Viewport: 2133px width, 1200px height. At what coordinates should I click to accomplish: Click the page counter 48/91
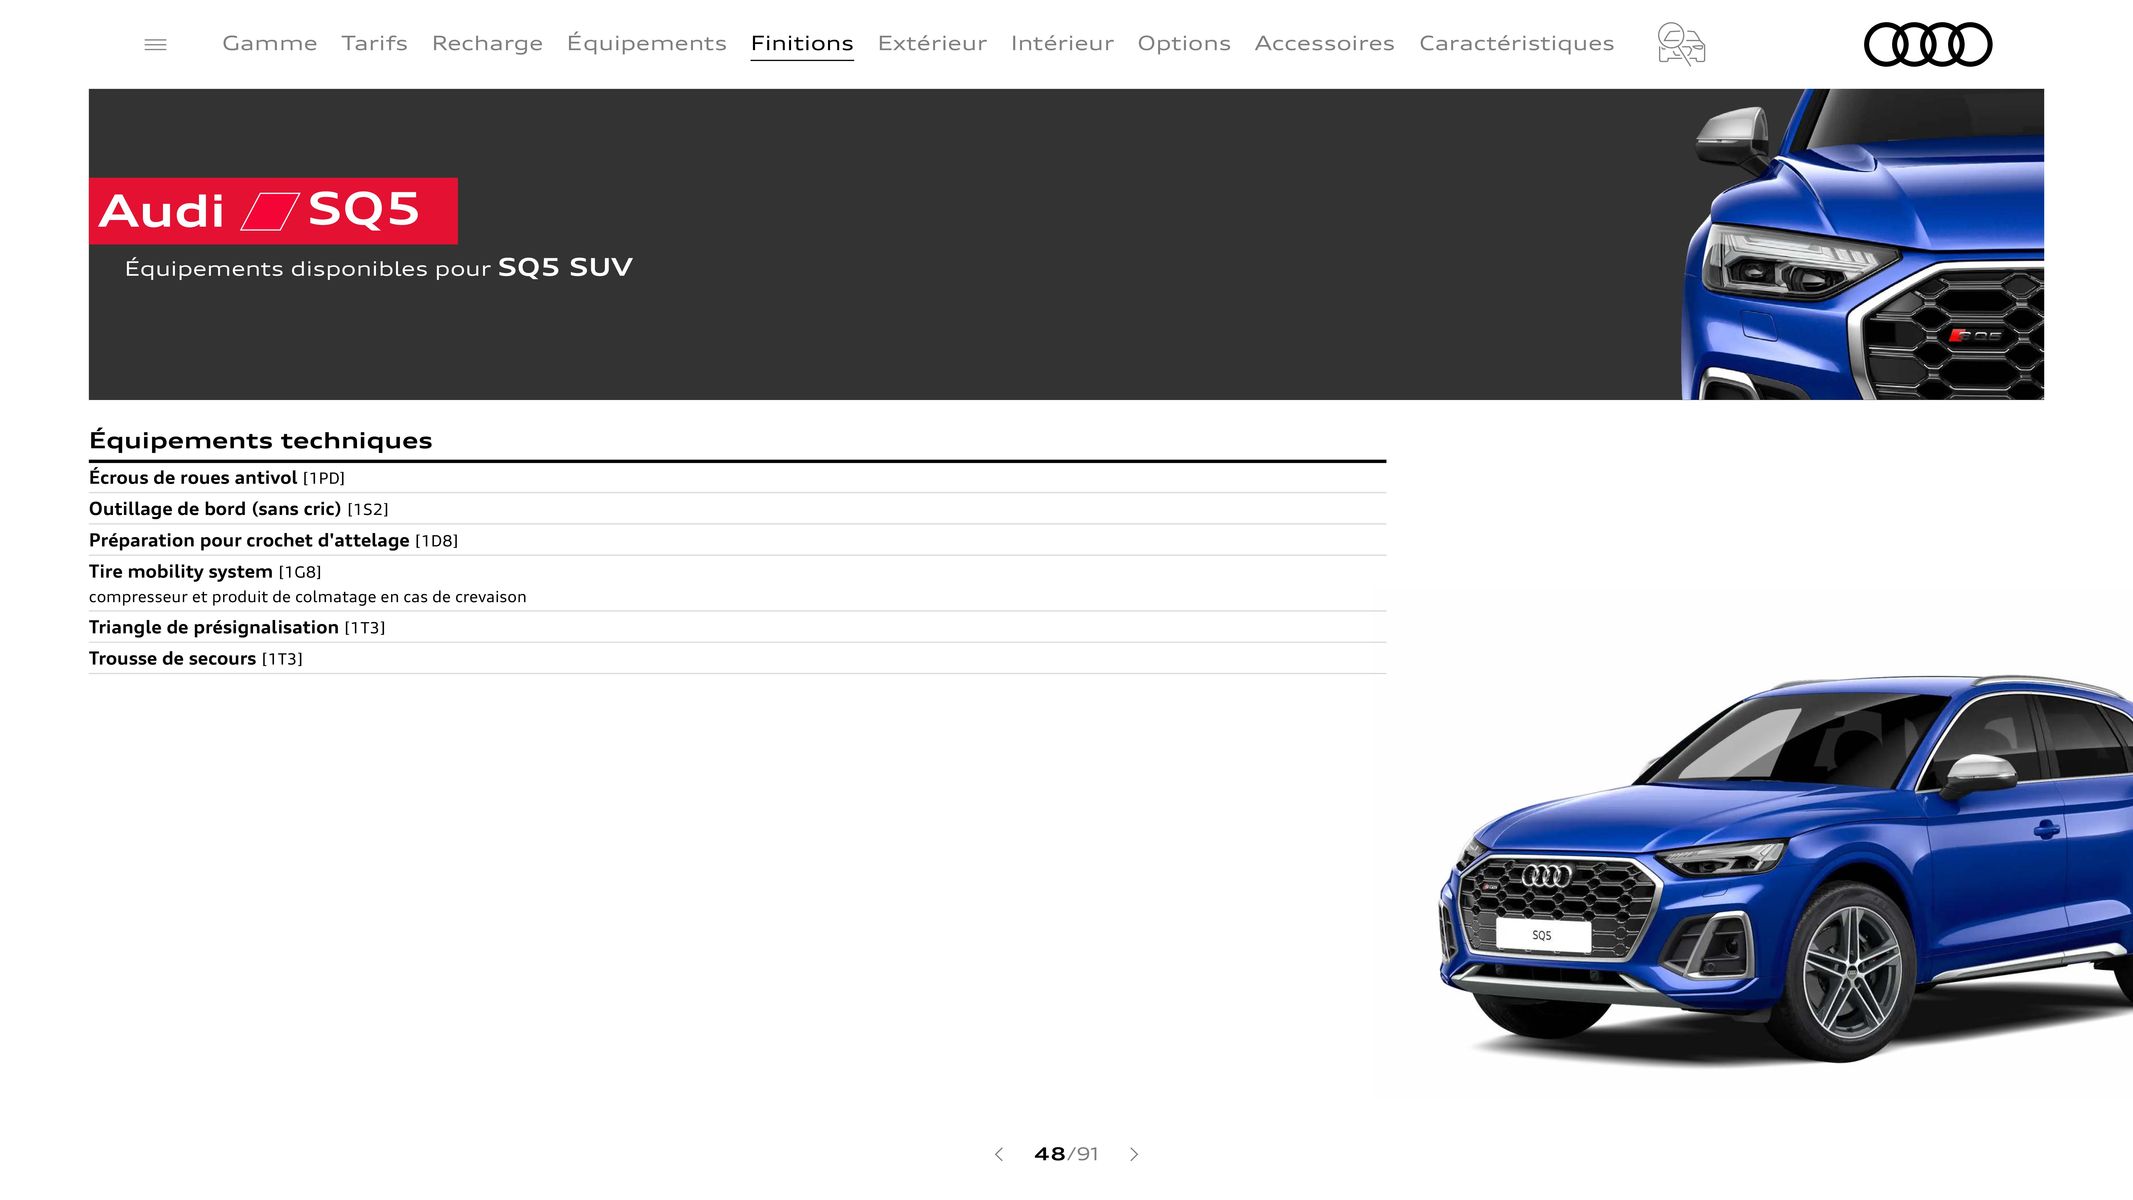[1066, 1154]
